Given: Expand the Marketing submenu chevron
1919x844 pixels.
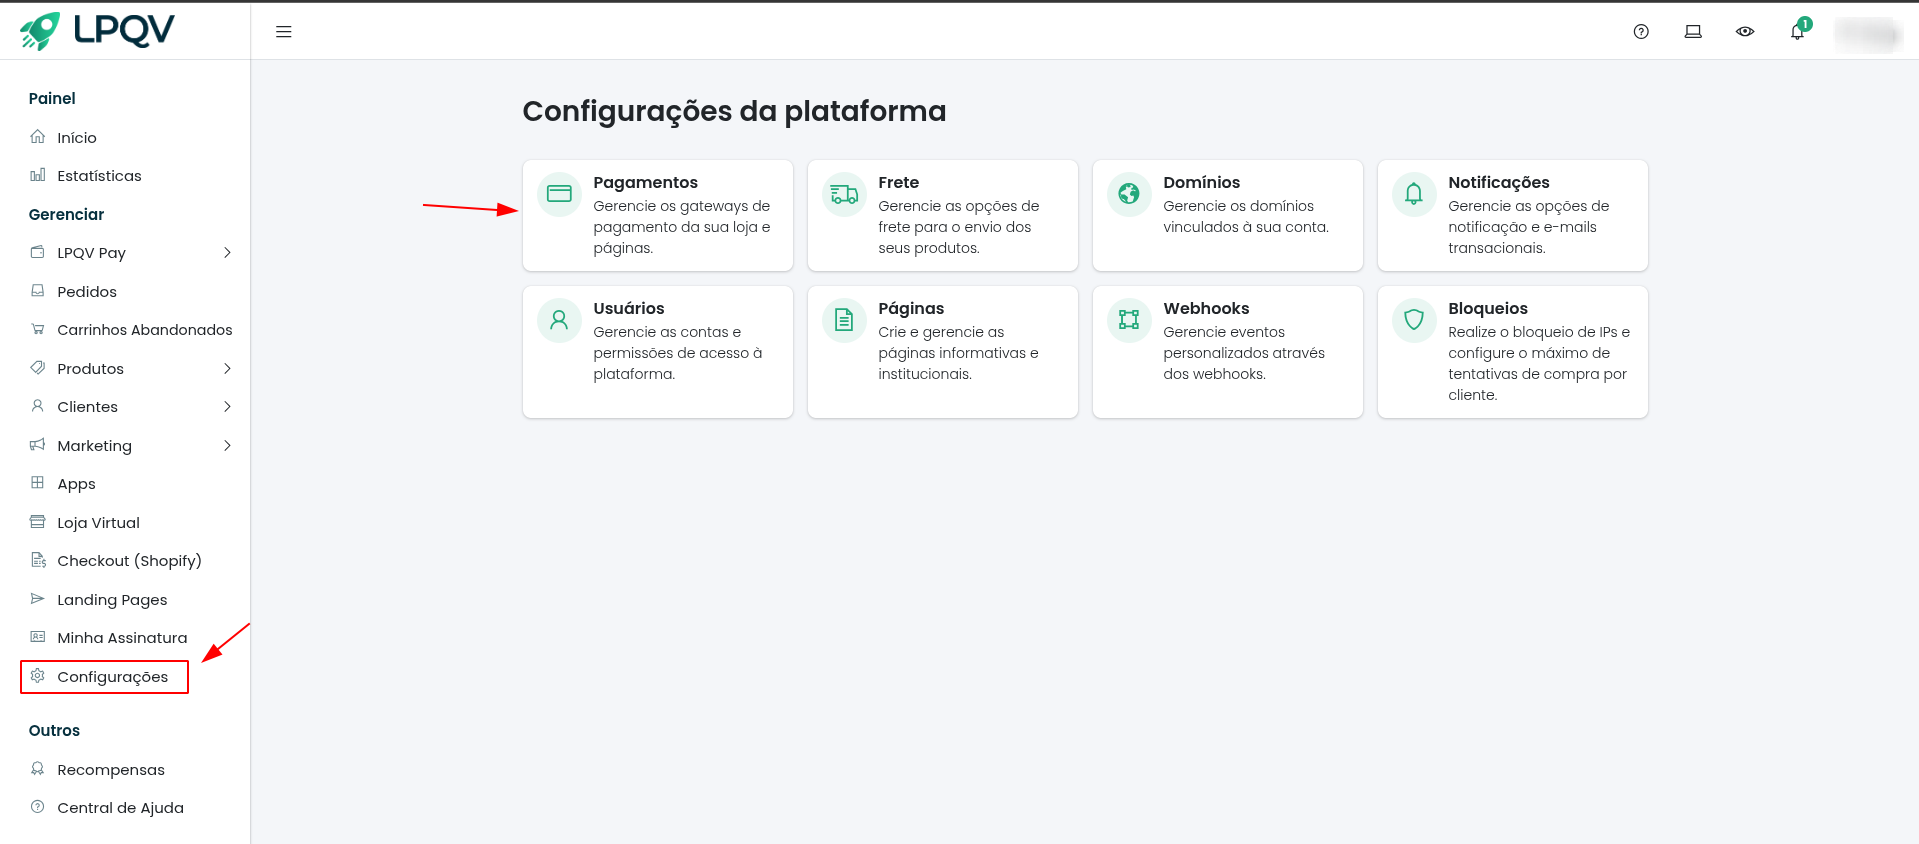Looking at the screenshot, I should (x=227, y=446).
